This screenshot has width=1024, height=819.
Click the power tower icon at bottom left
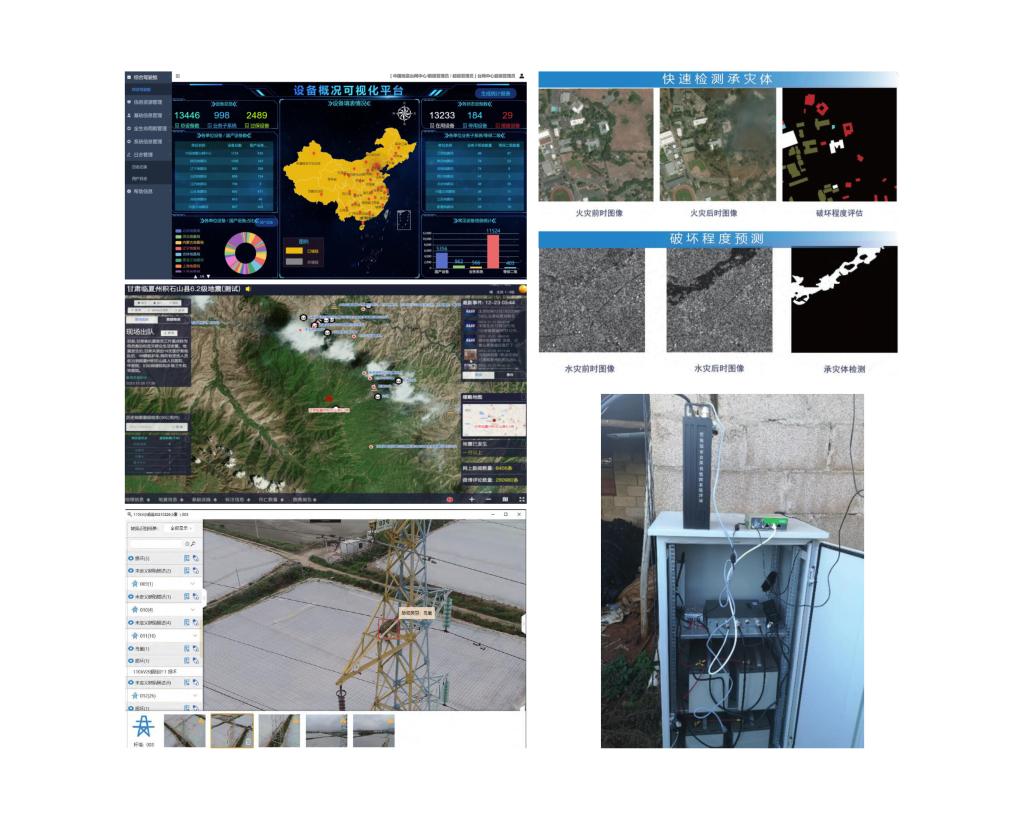click(144, 727)
